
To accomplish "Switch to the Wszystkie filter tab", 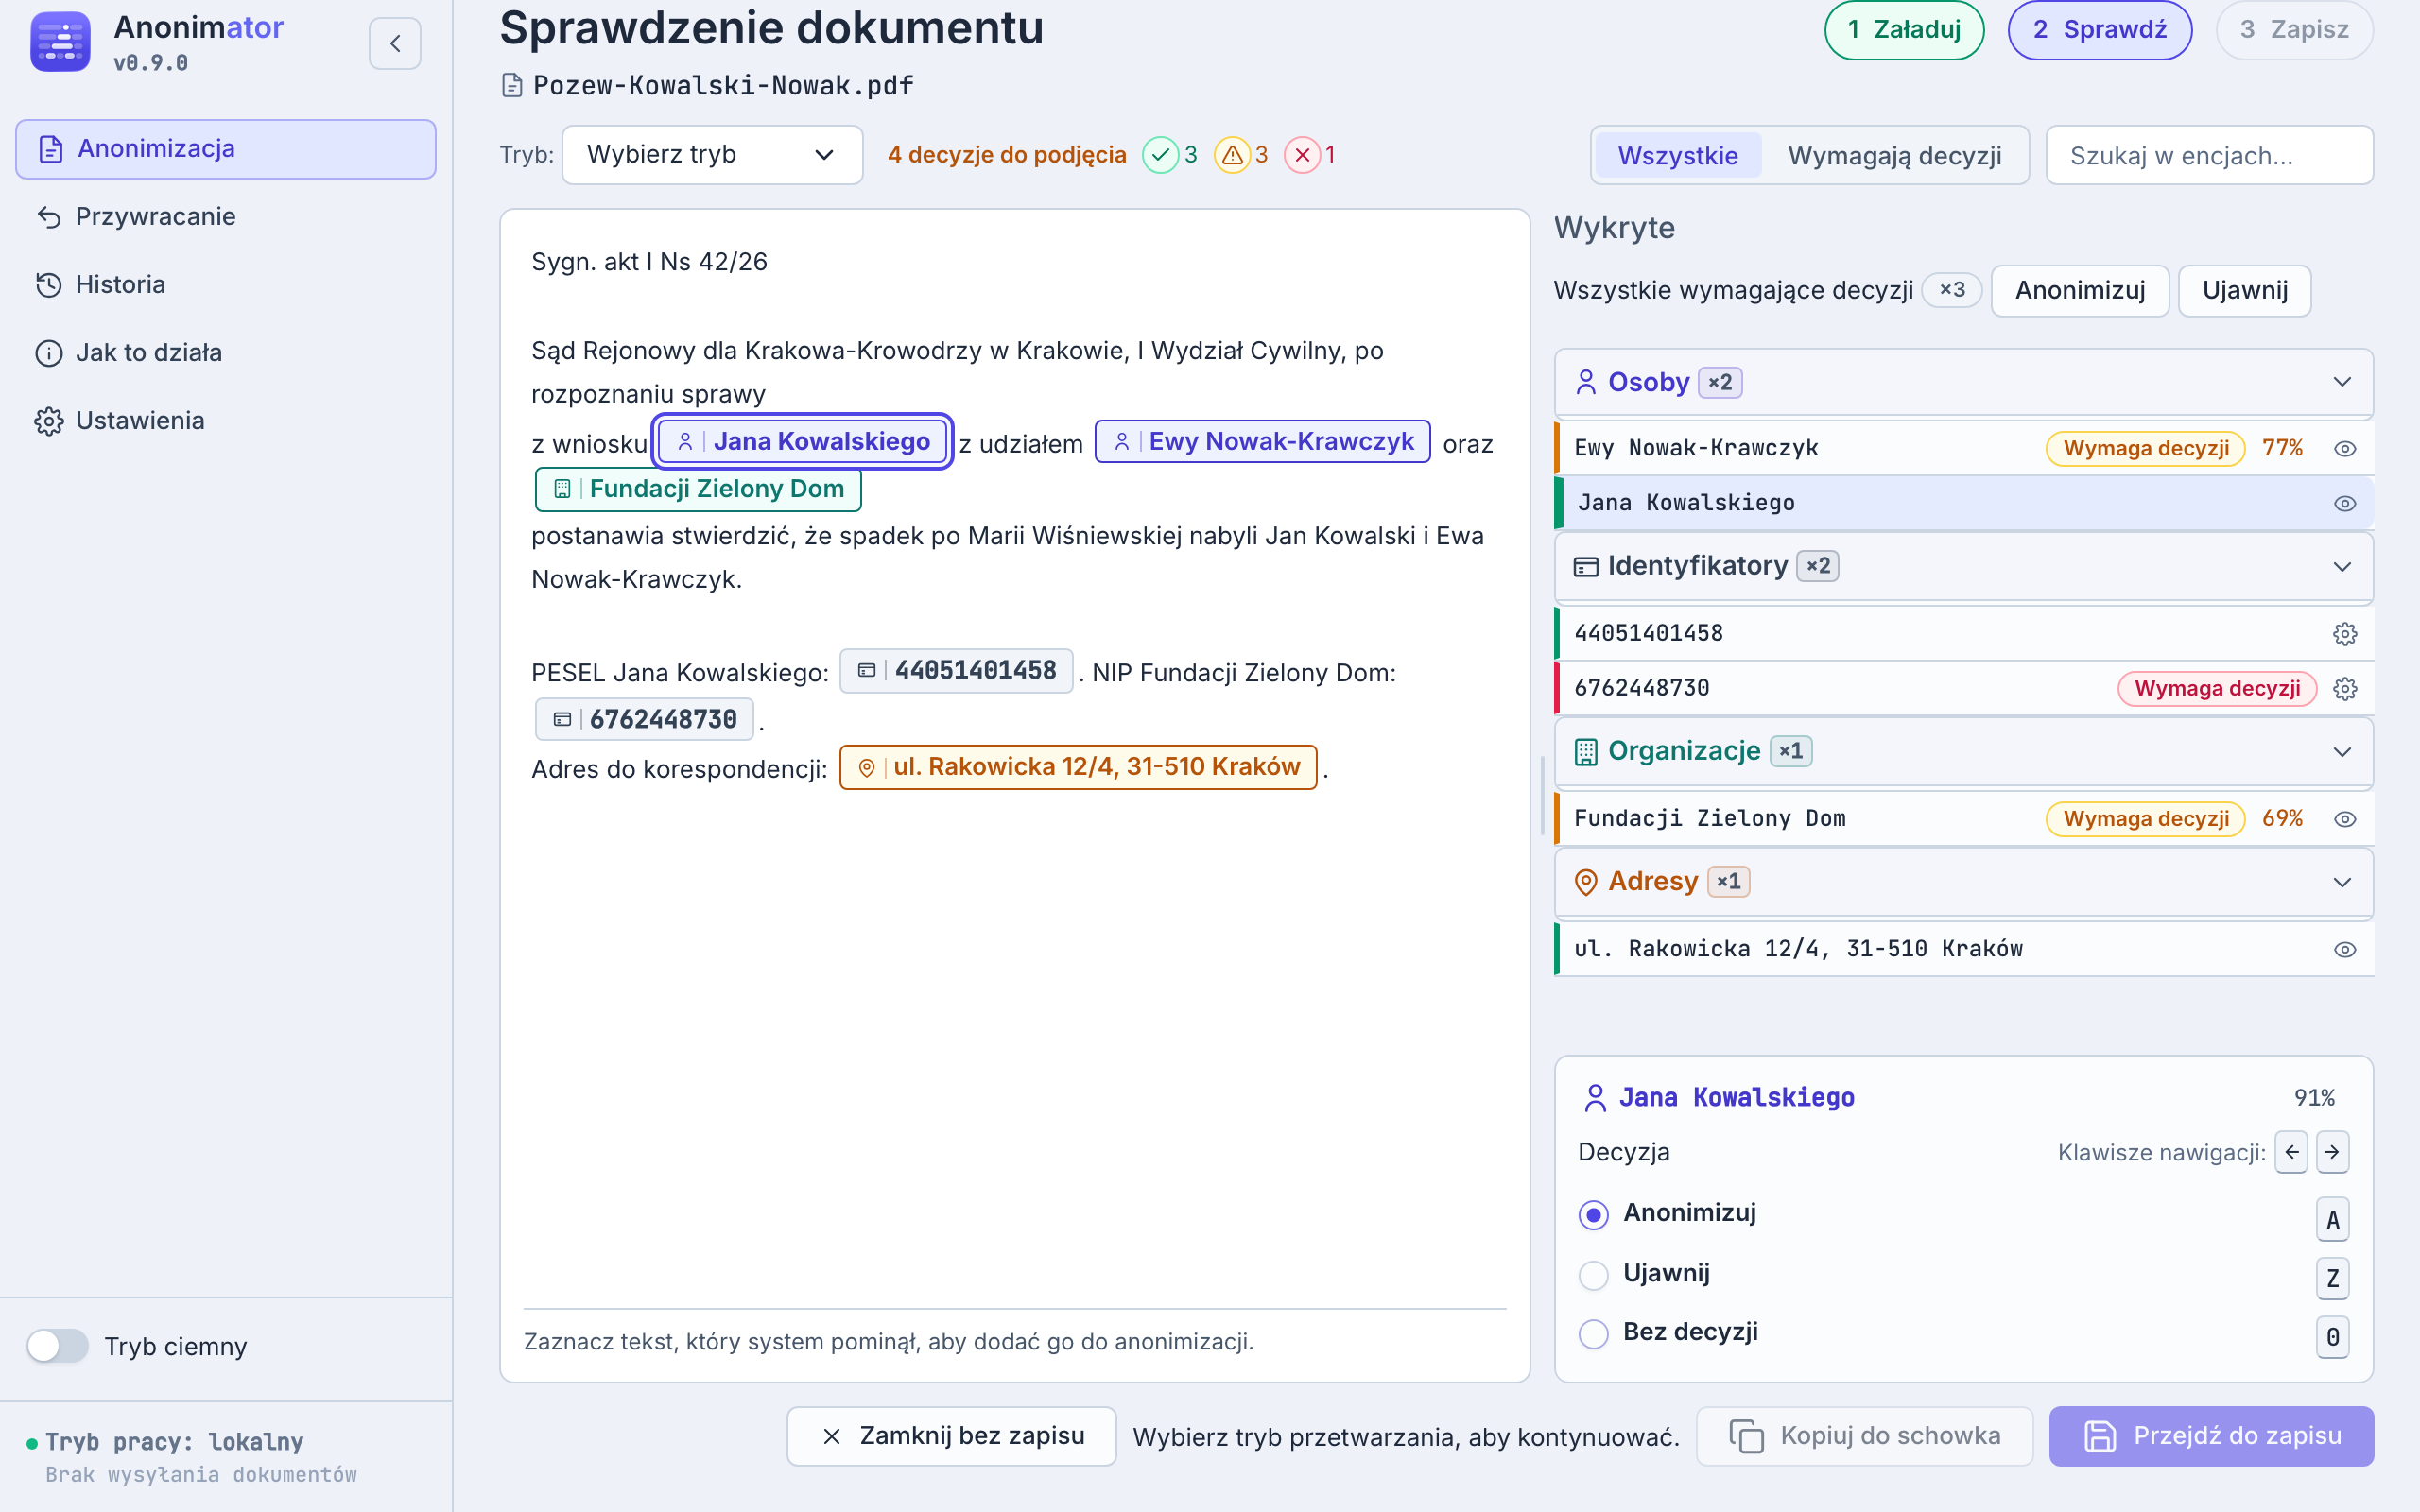I will (x=1677, y=155).
